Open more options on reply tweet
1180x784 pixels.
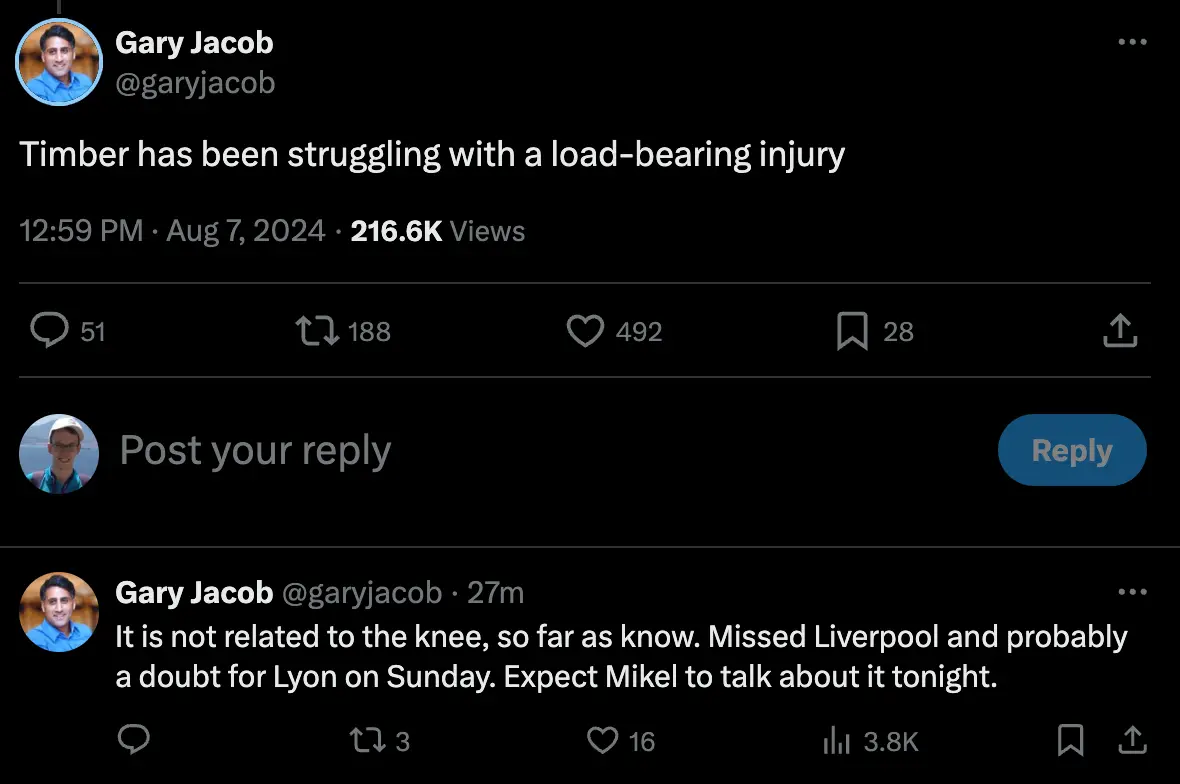[1132, 592]
